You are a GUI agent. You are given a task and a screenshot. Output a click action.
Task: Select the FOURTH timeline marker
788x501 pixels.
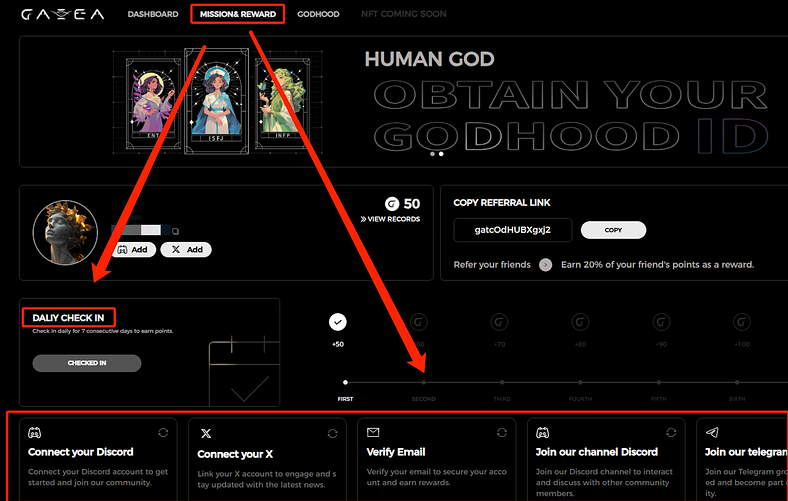click(x=580, y=382)
